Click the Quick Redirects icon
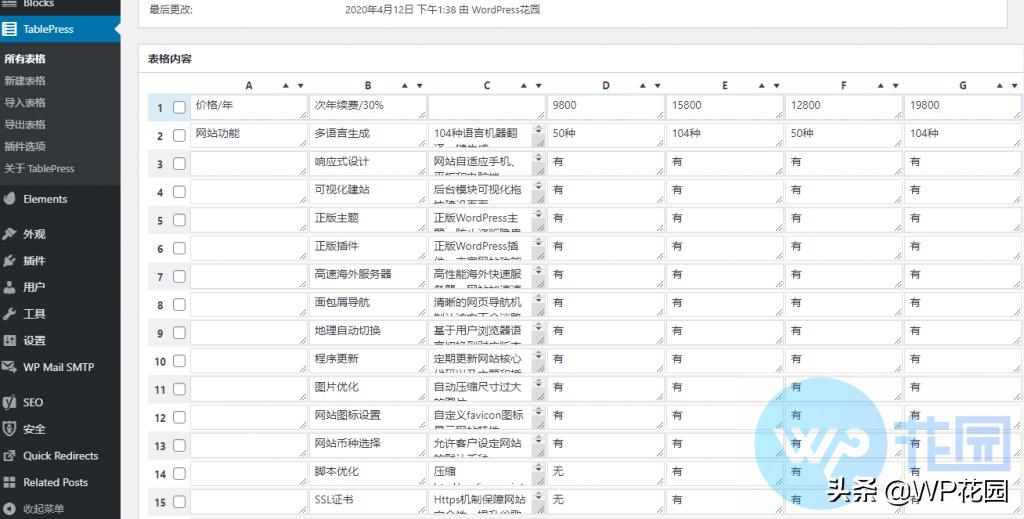Viewport: 1024px width, 519px height. coord(9,456)
